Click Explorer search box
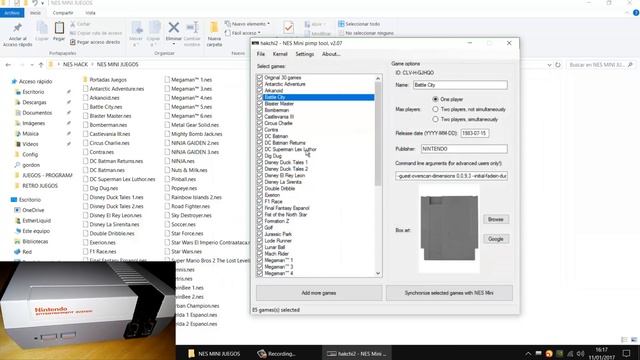This screenshot has width=640, height=360. pos(600,64)
